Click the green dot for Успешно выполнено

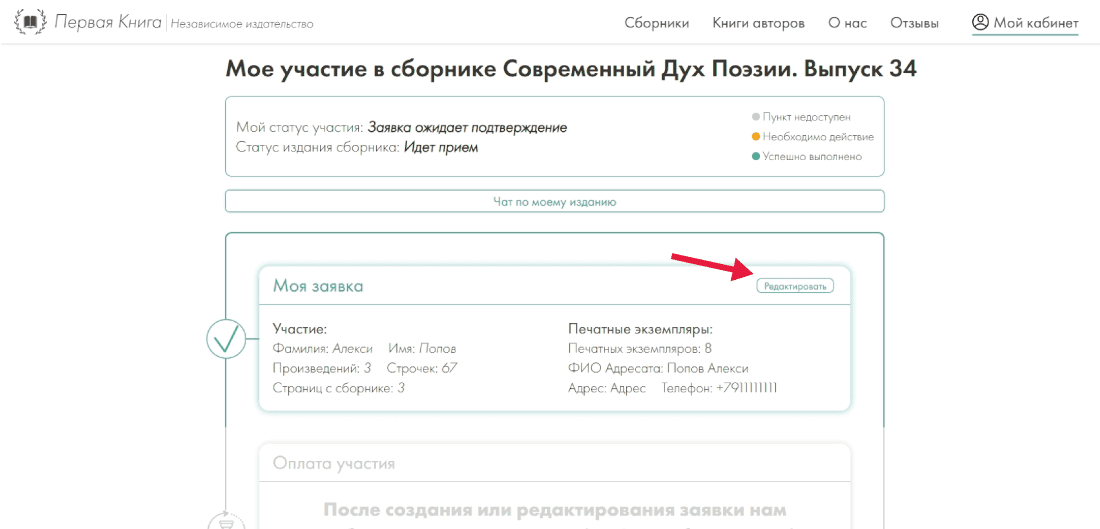(756, 157)
